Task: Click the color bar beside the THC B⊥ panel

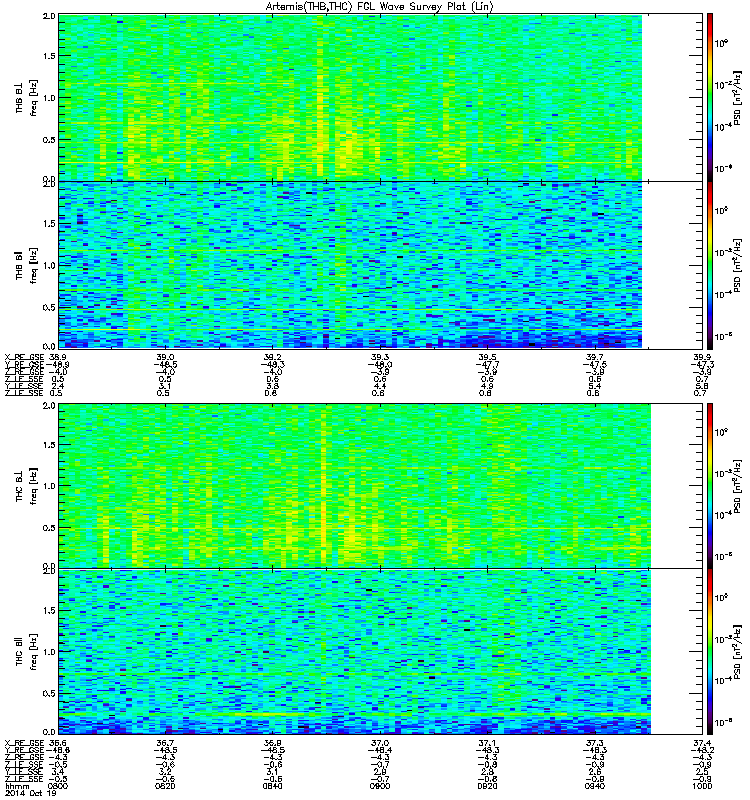Action: 710,486
